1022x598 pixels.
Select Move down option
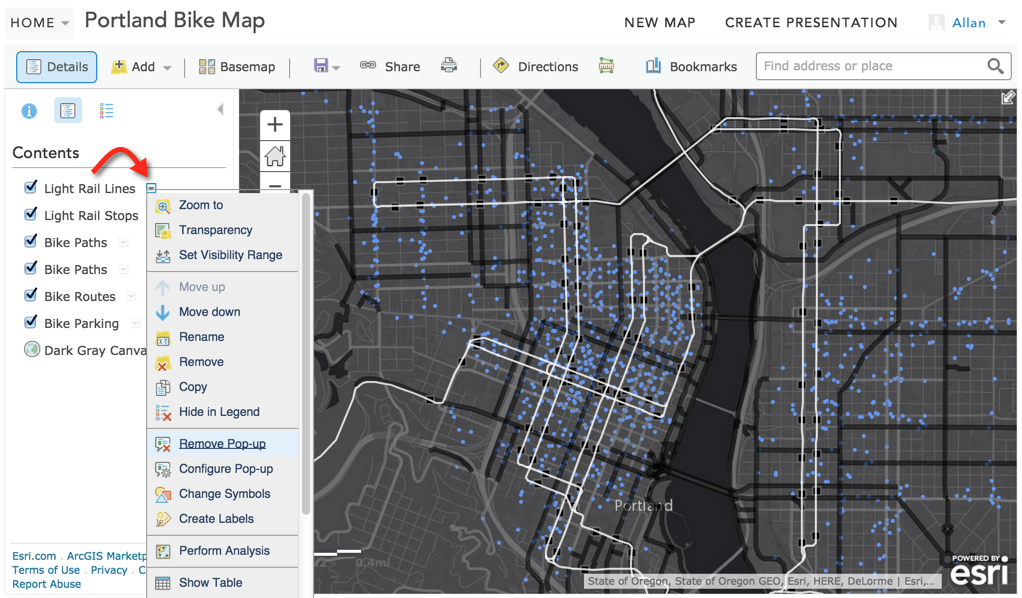click(223, 312)
